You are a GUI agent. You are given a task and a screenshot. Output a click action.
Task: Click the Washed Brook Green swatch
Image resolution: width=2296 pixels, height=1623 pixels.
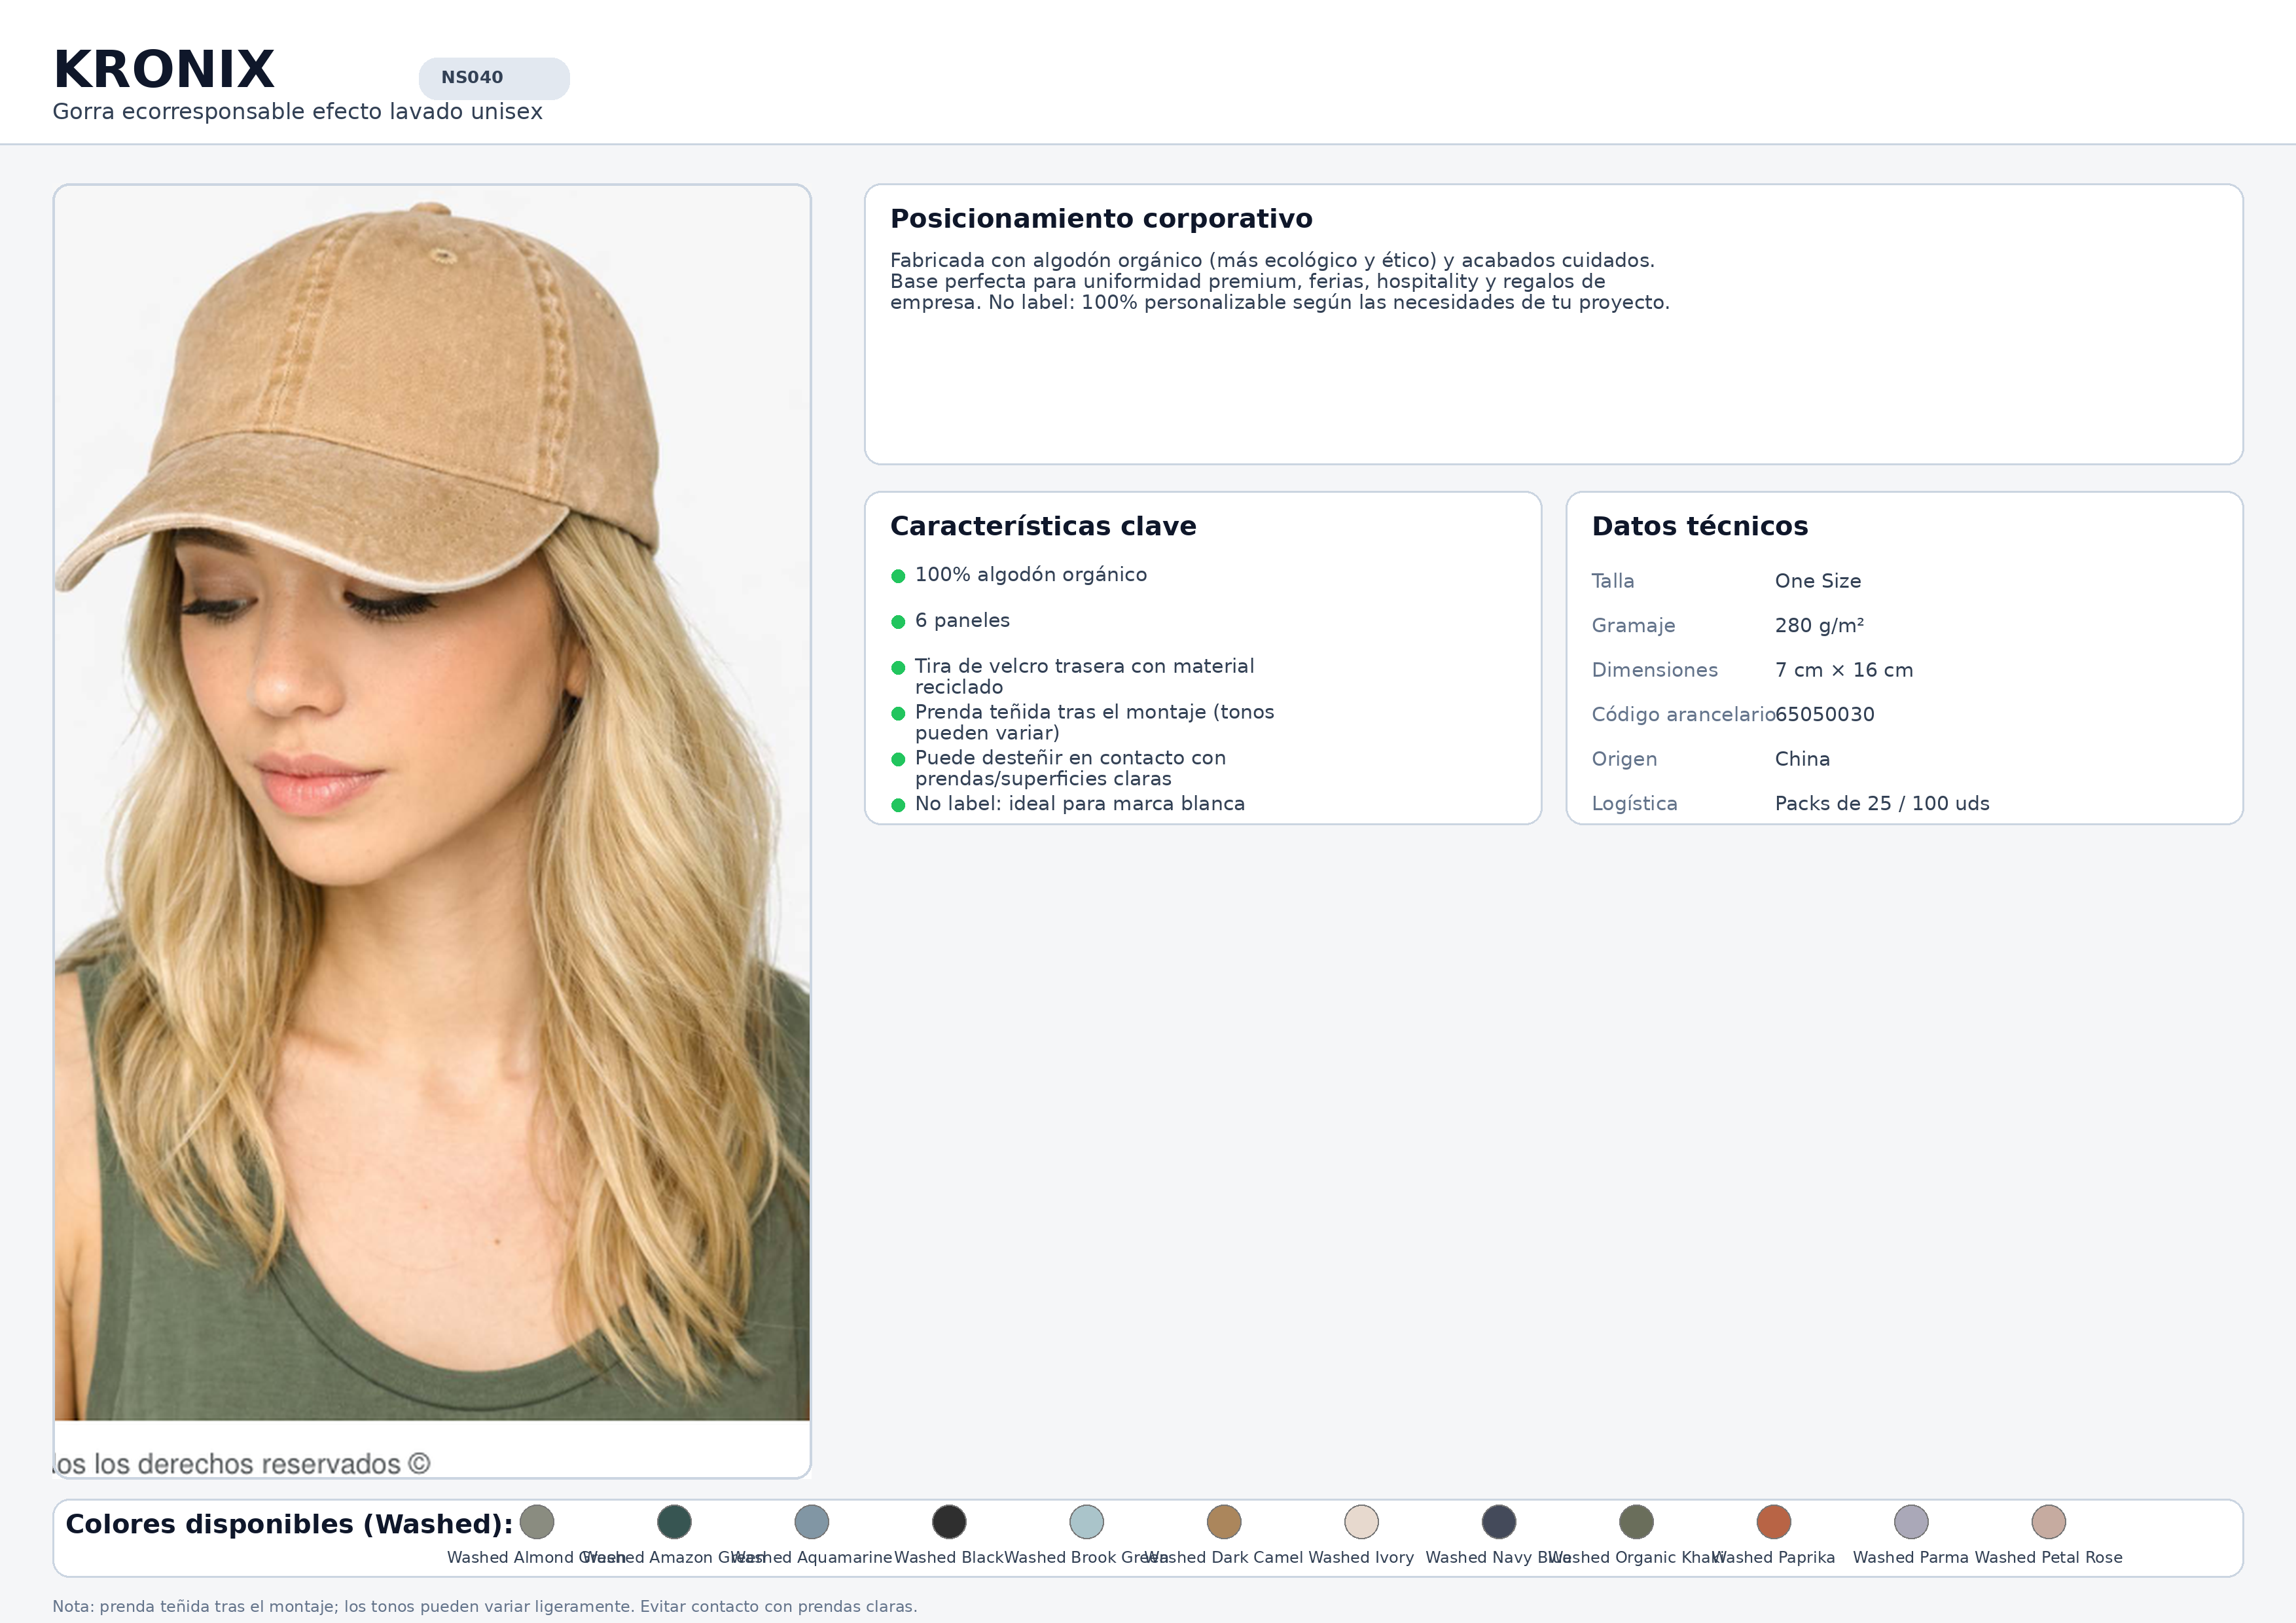1086,1522
